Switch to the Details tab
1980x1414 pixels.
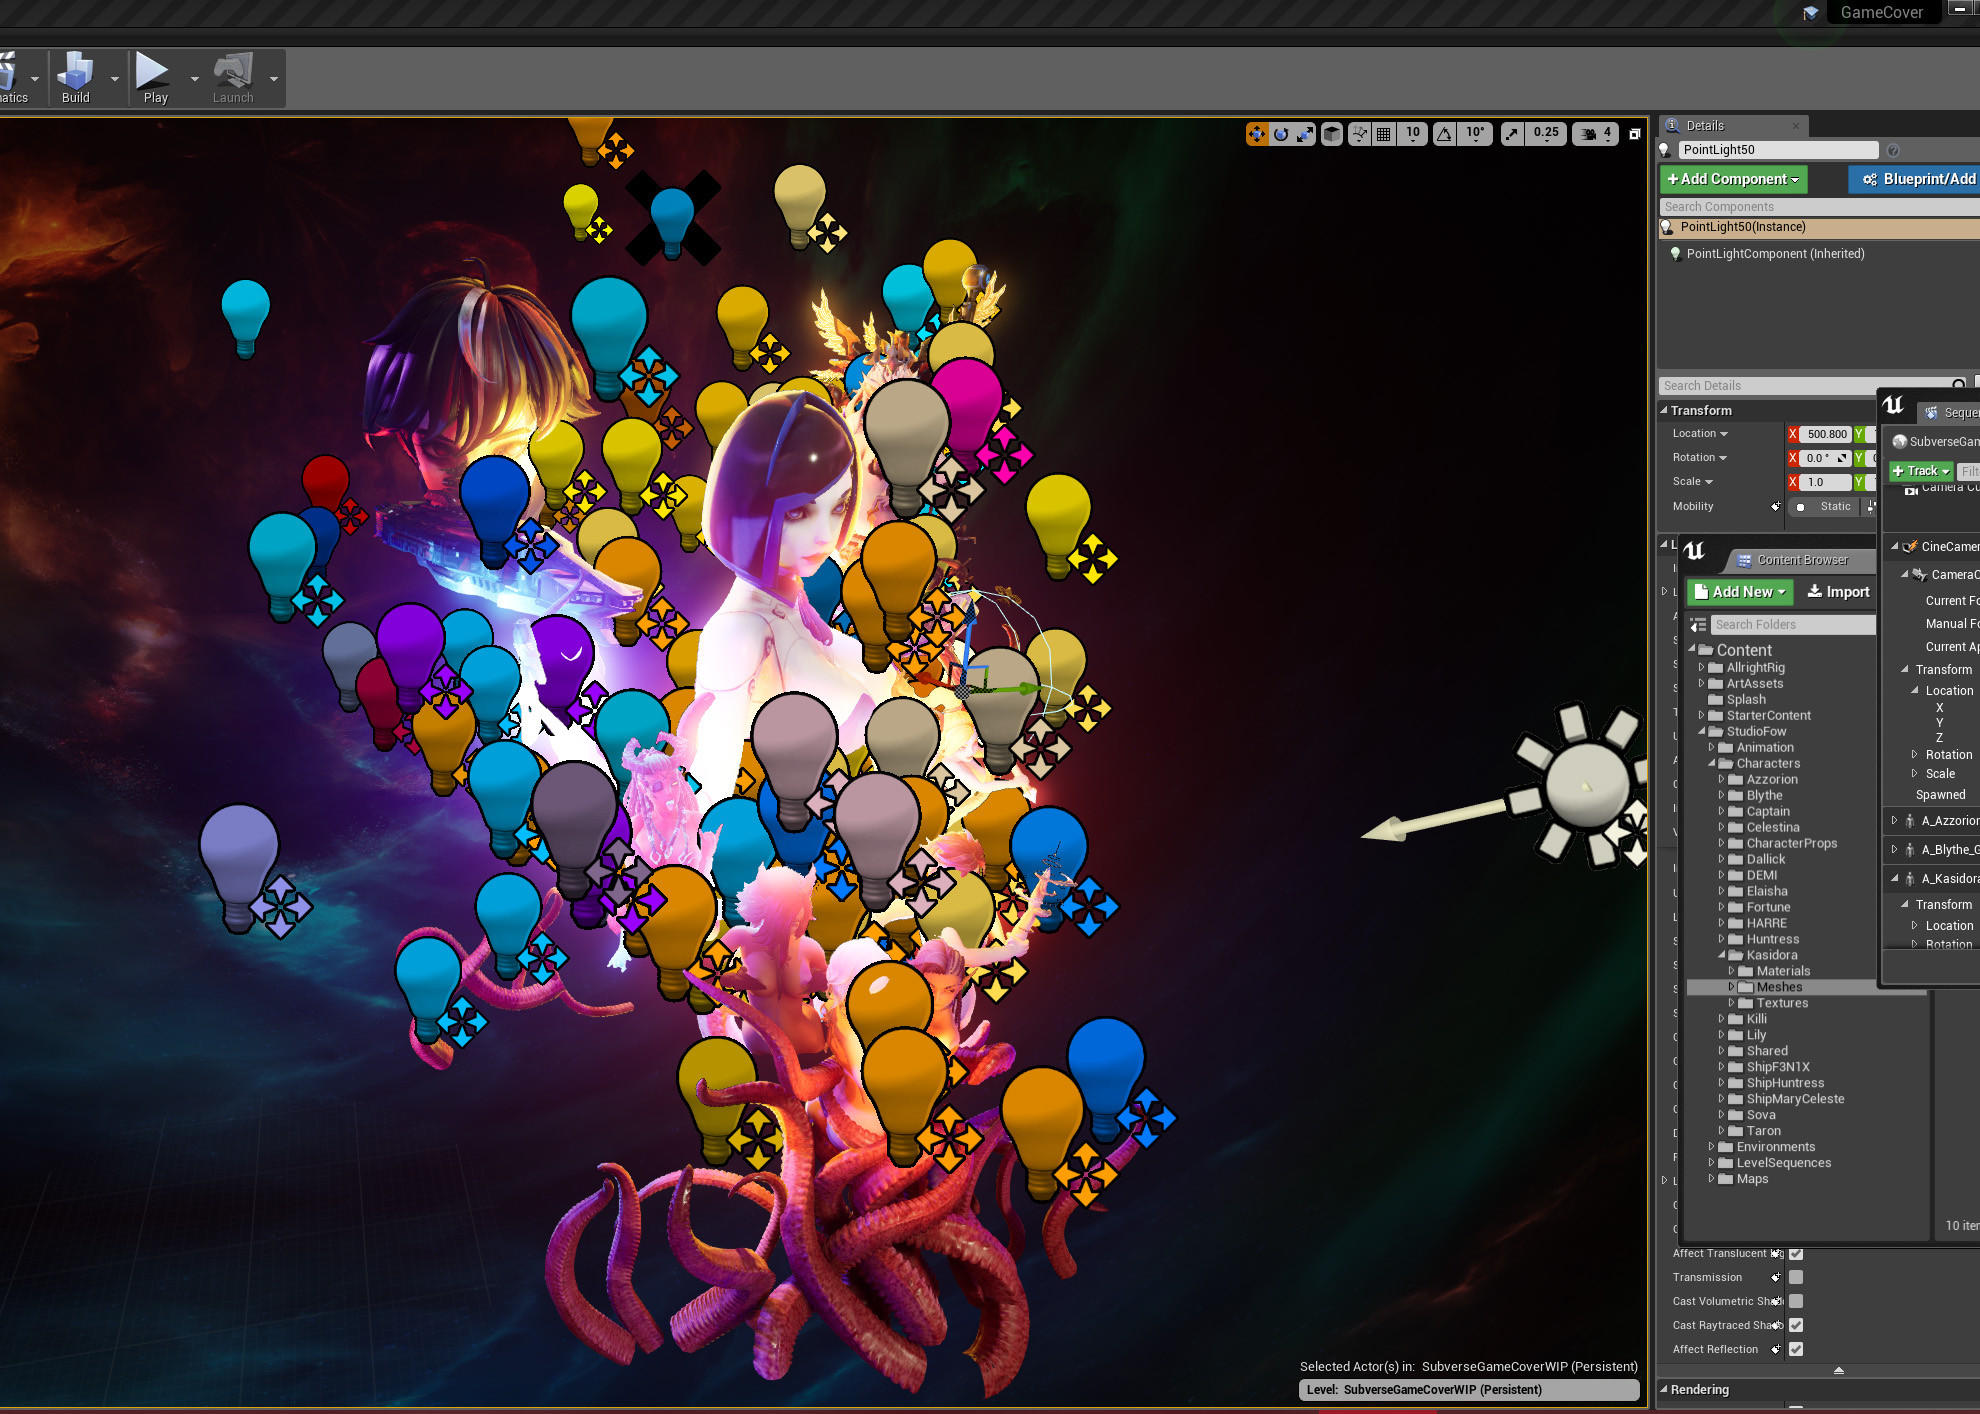coord(1705,126)
